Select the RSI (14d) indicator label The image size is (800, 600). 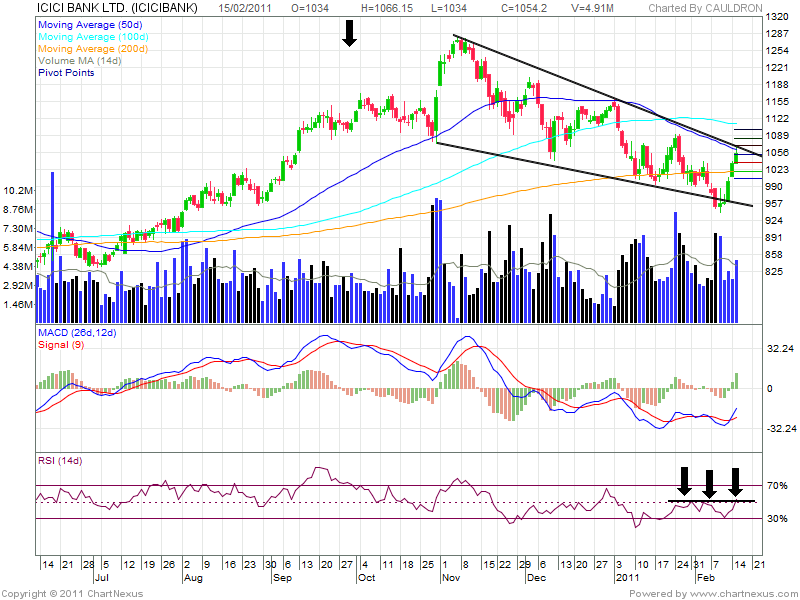62,461
